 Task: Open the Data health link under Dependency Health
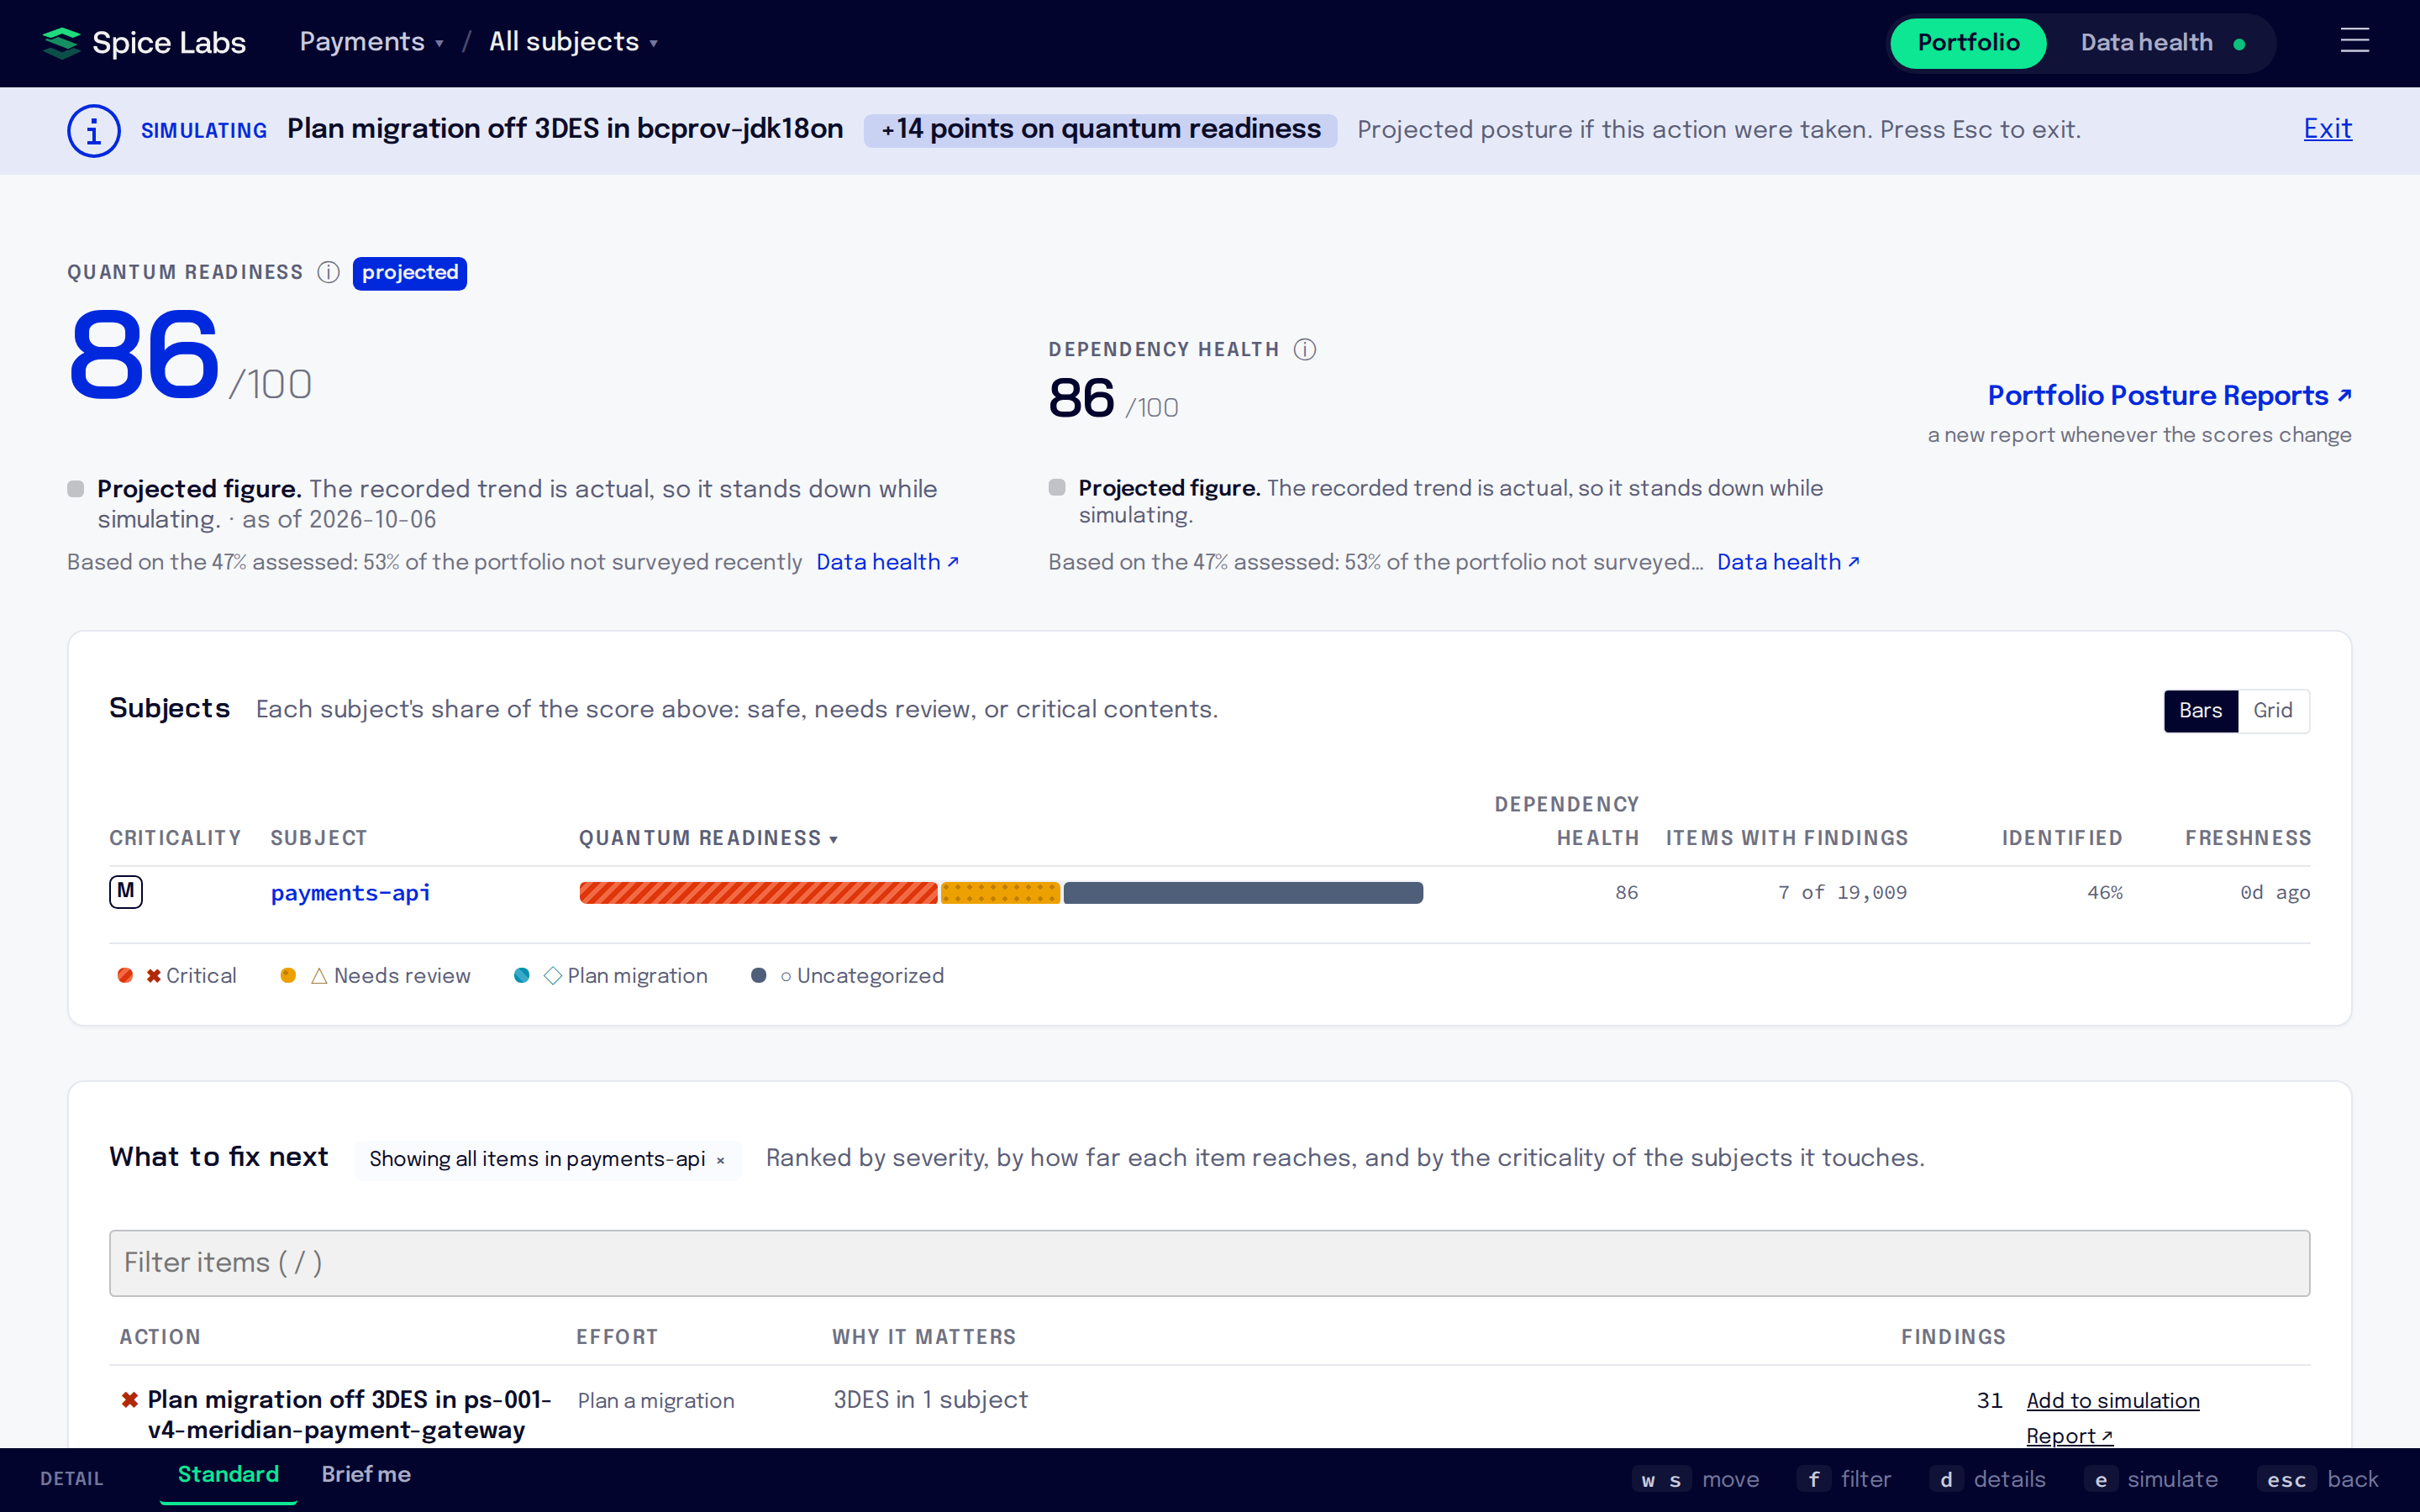(1788, 562)
